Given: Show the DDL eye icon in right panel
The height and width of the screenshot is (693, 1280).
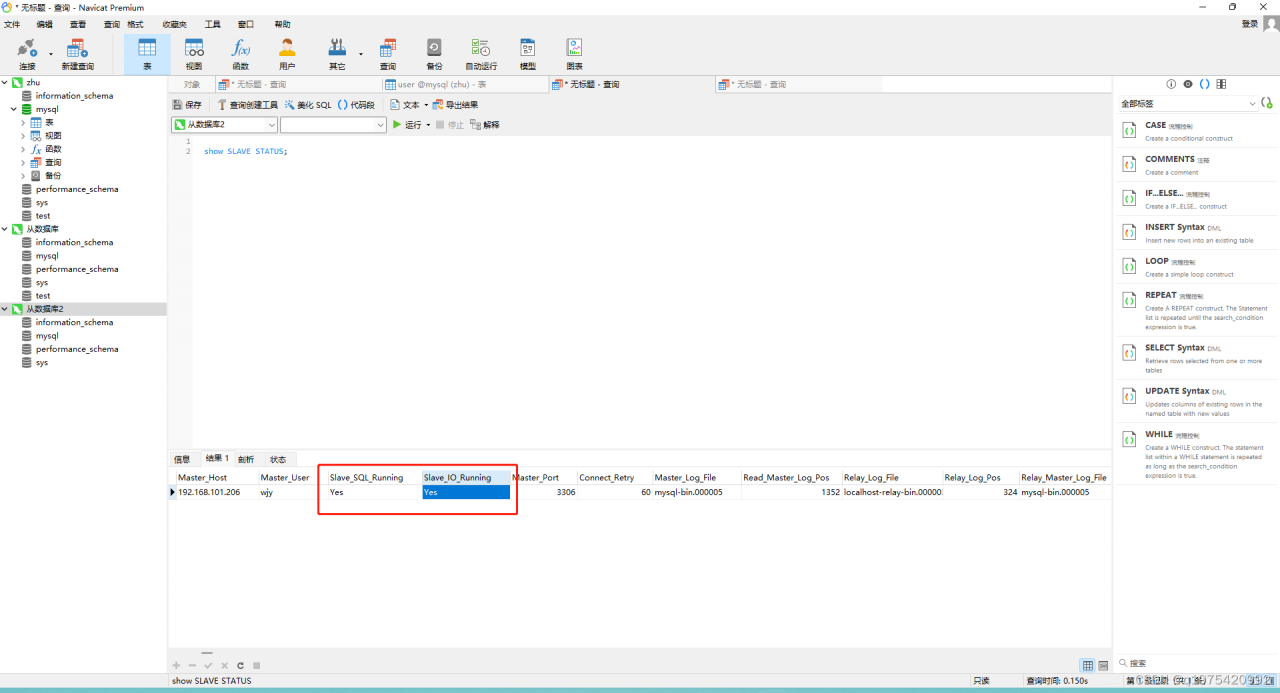Looking at the screenshot, I should click(1188, 84).
